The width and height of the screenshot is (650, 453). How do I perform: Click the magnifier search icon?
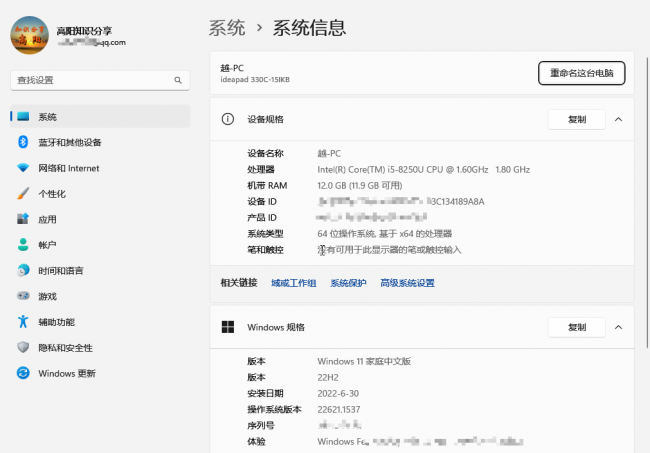pos(178,80)
